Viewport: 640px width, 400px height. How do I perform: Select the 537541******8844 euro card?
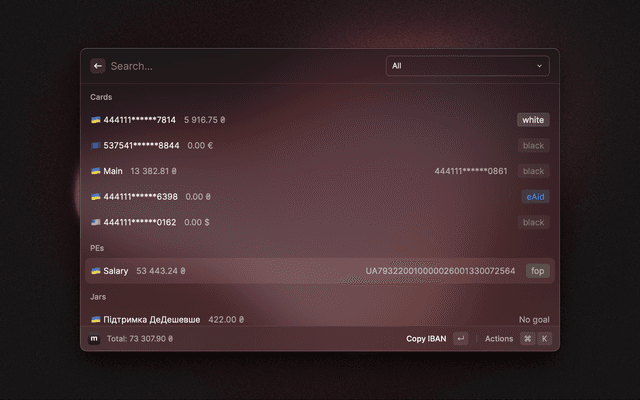pos(300,146)
